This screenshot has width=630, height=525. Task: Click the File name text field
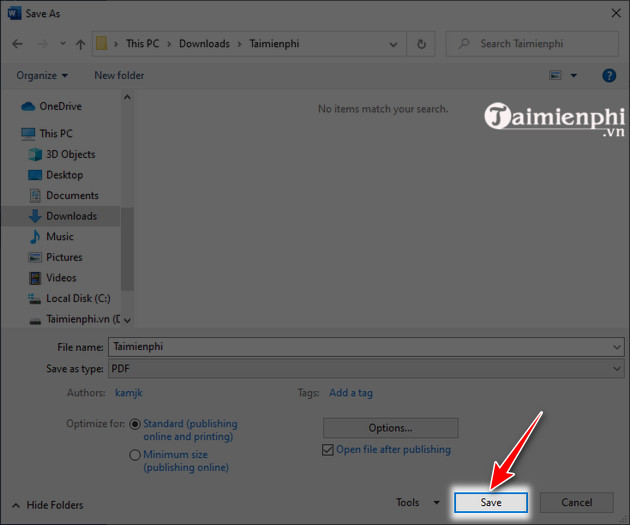point(366,347)
